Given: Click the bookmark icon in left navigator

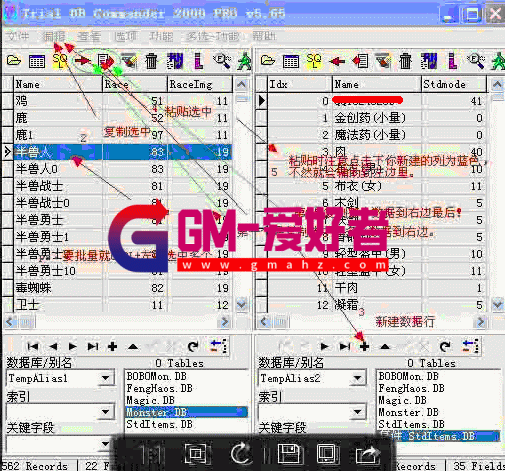Looking at the screenshot, I should pyautogui.click(x=219, y=346).
